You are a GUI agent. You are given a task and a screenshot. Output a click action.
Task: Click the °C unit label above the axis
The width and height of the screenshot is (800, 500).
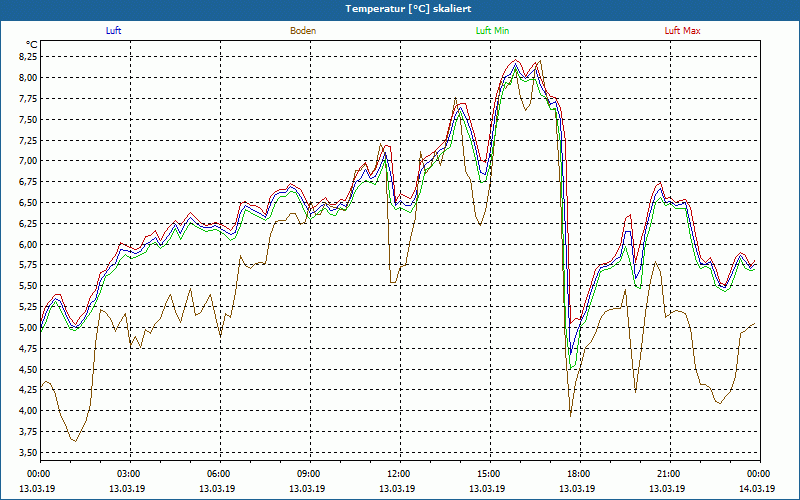(x=32, y=45)
